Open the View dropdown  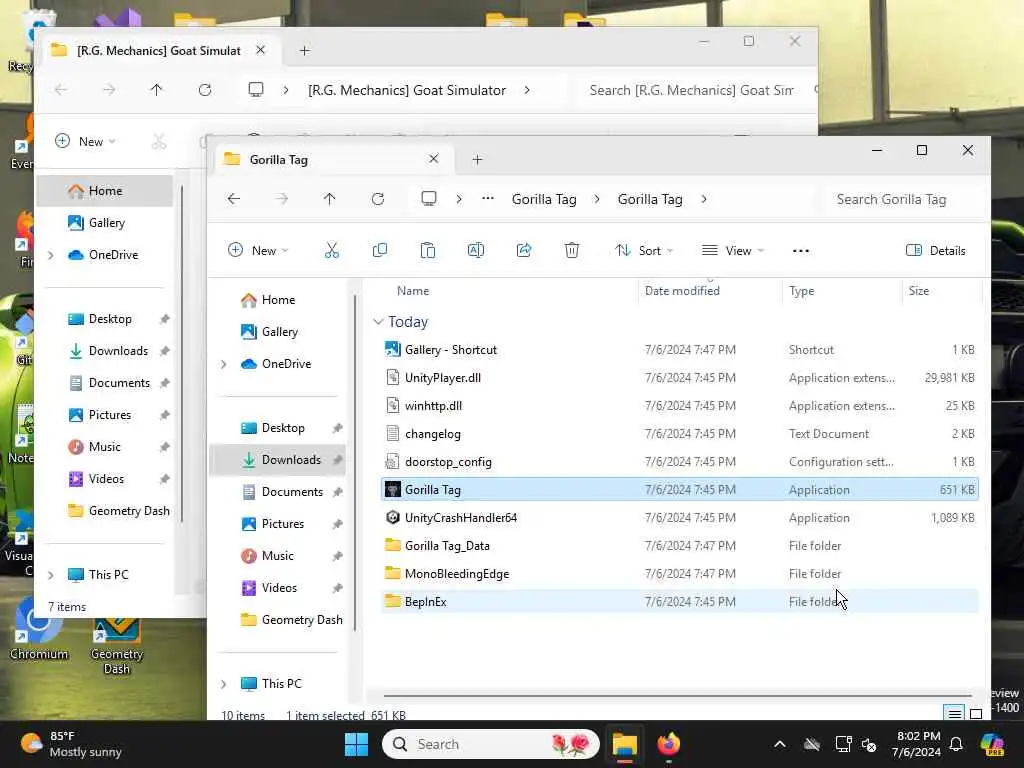point(733,251)
